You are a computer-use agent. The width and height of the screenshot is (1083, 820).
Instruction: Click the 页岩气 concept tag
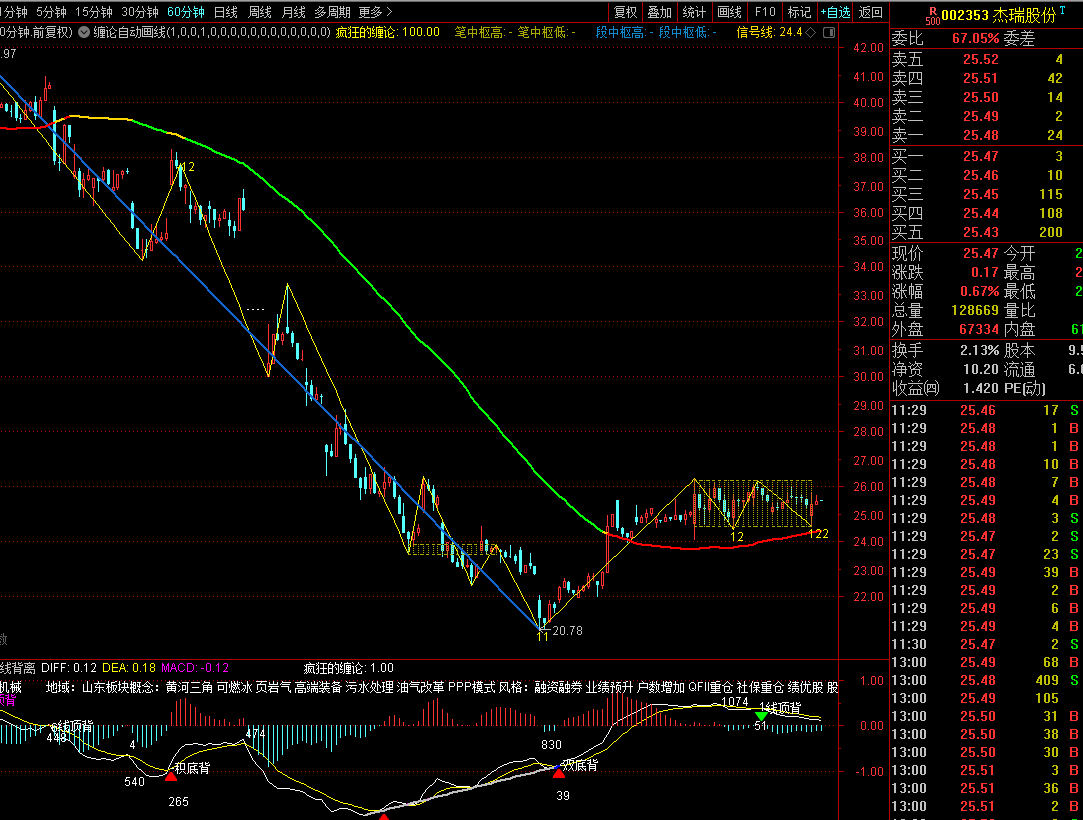click(273, 687)
